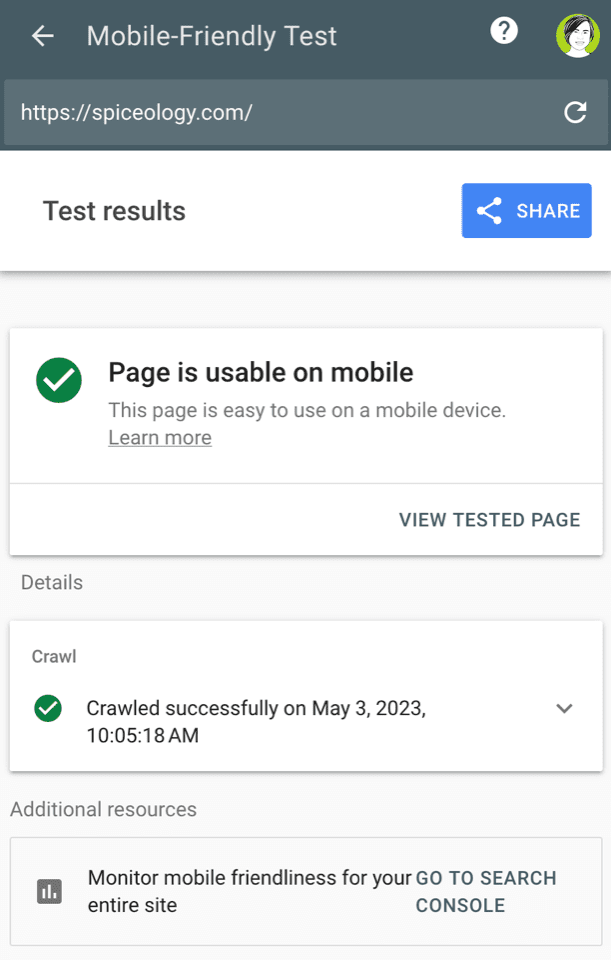The image size is (611, 960).
Task: Open your profile avatar in the top bar
Action: 578,35
